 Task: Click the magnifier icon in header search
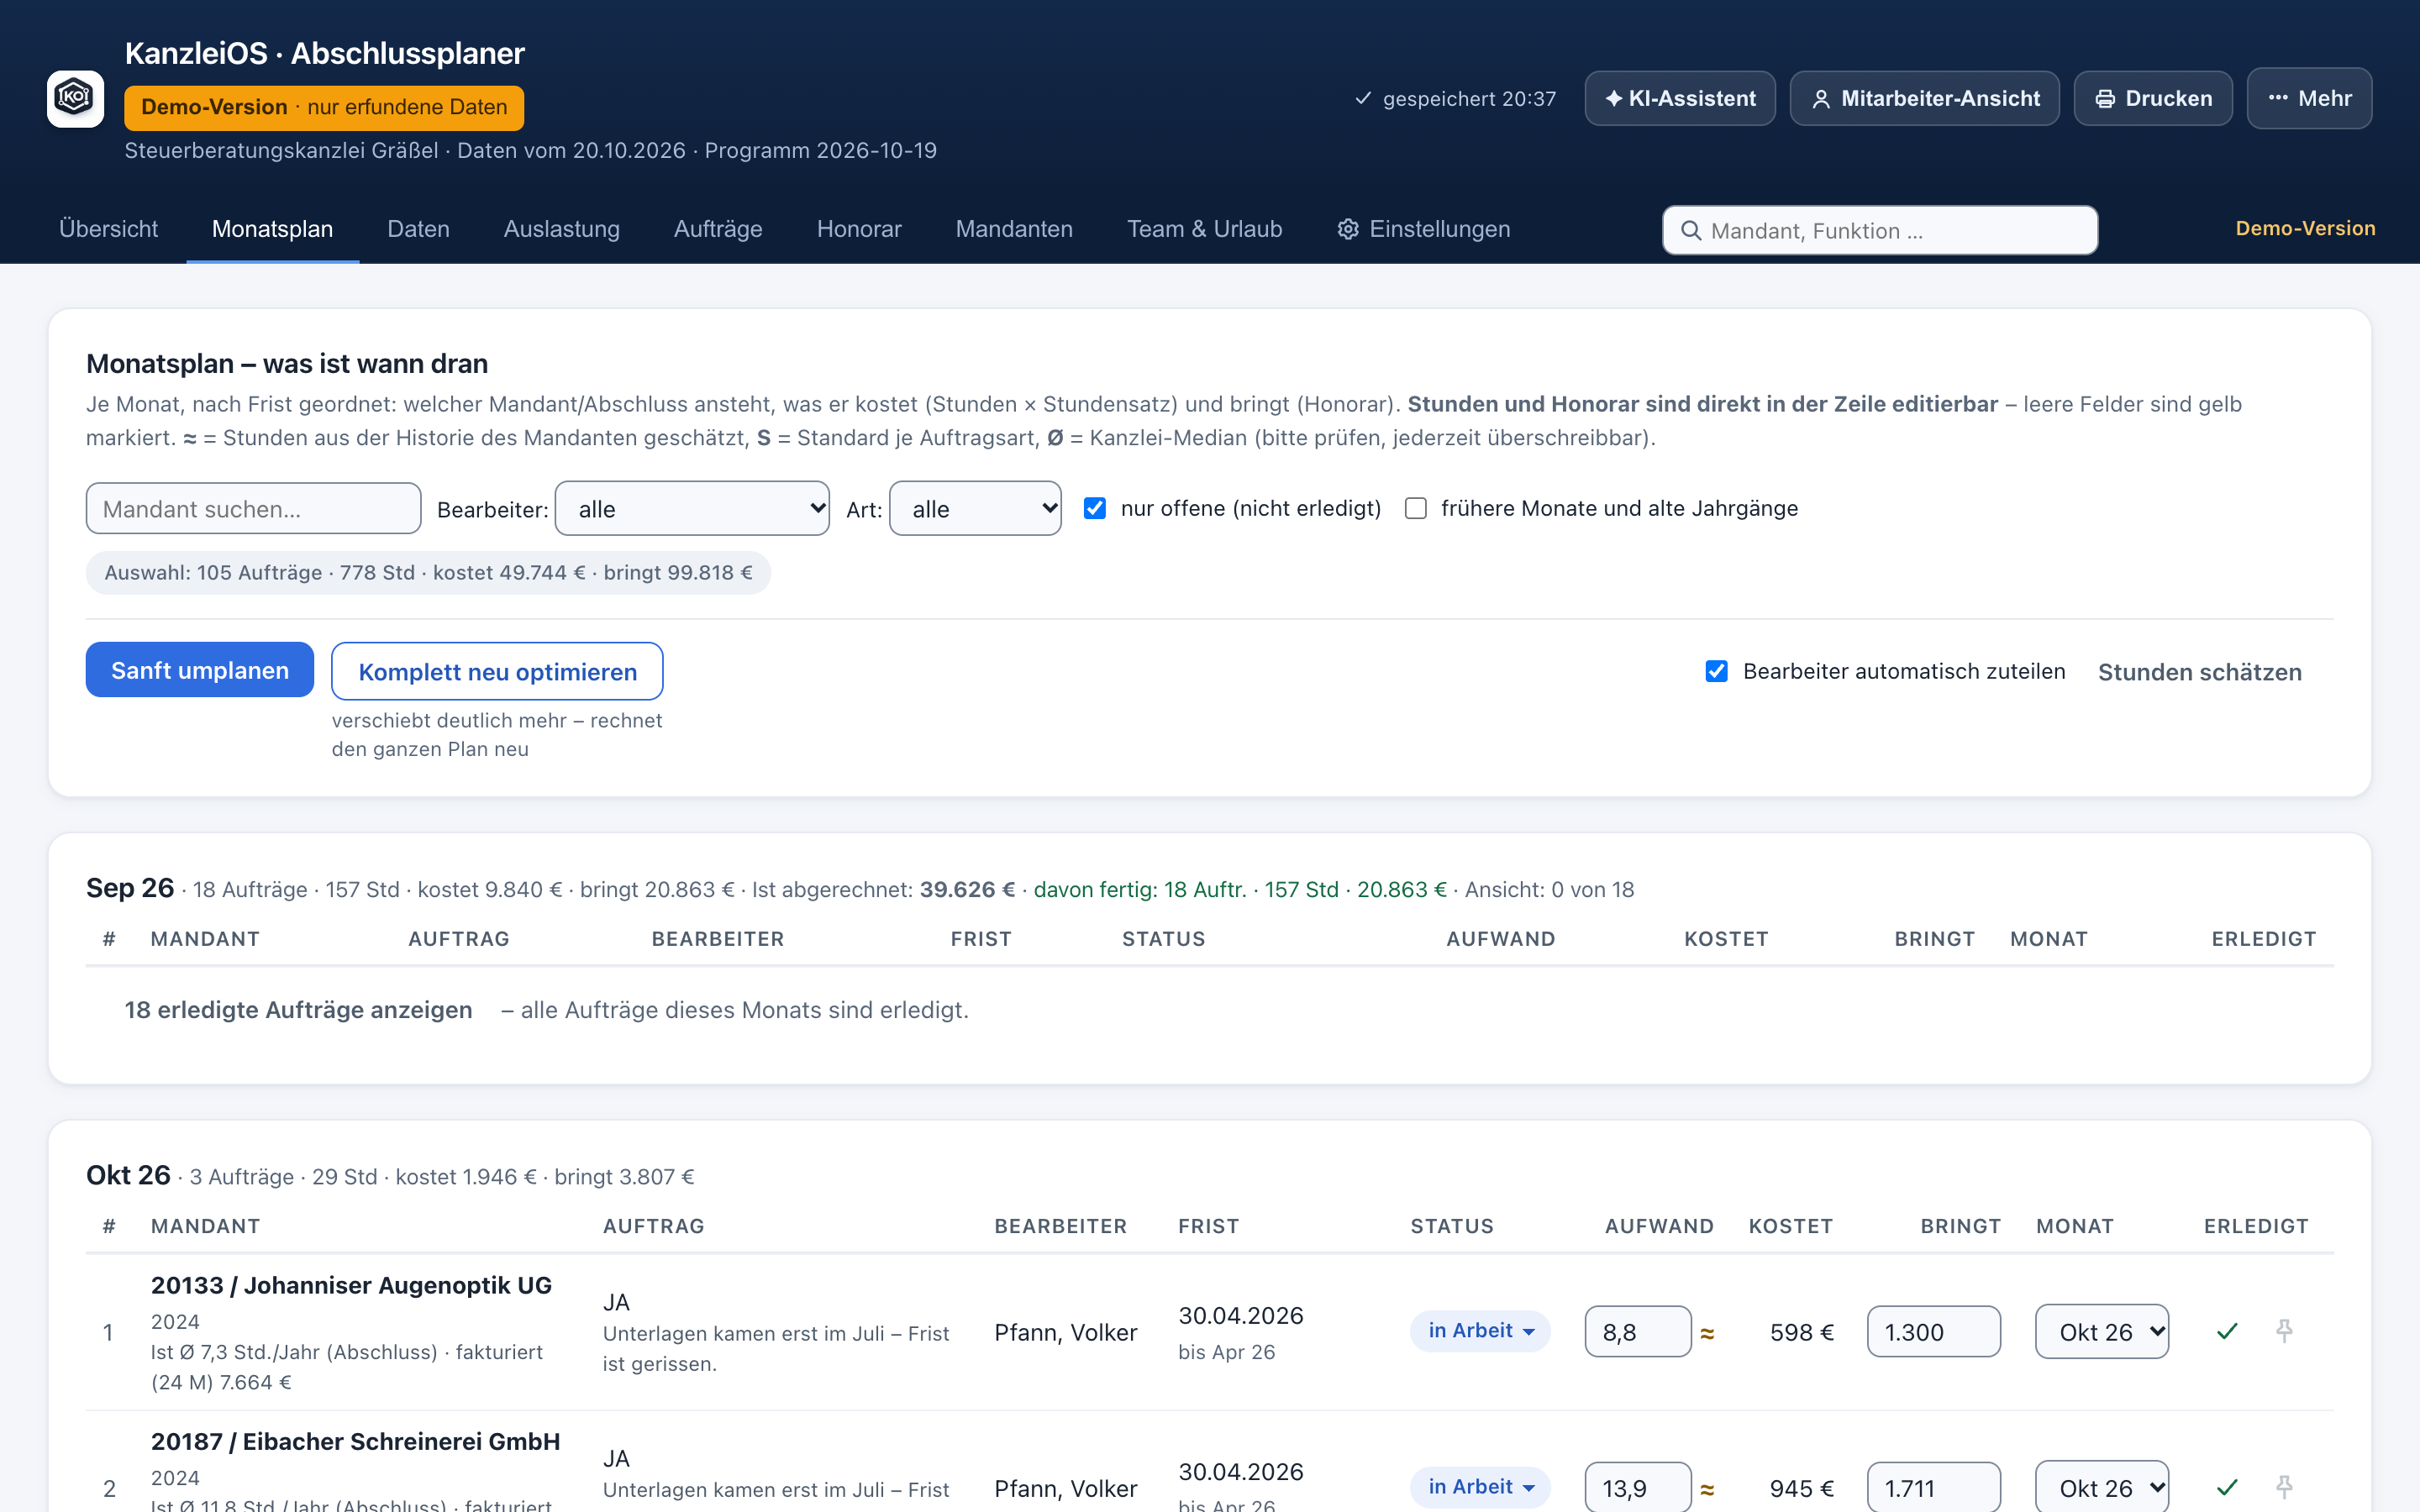point(1691,231)
